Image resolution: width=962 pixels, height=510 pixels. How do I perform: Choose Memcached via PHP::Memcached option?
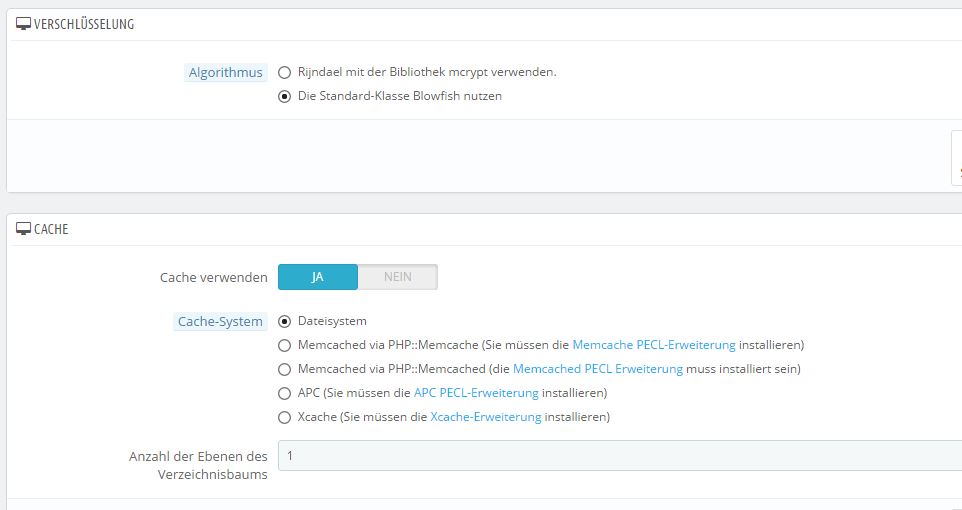[x=285, y=369]
